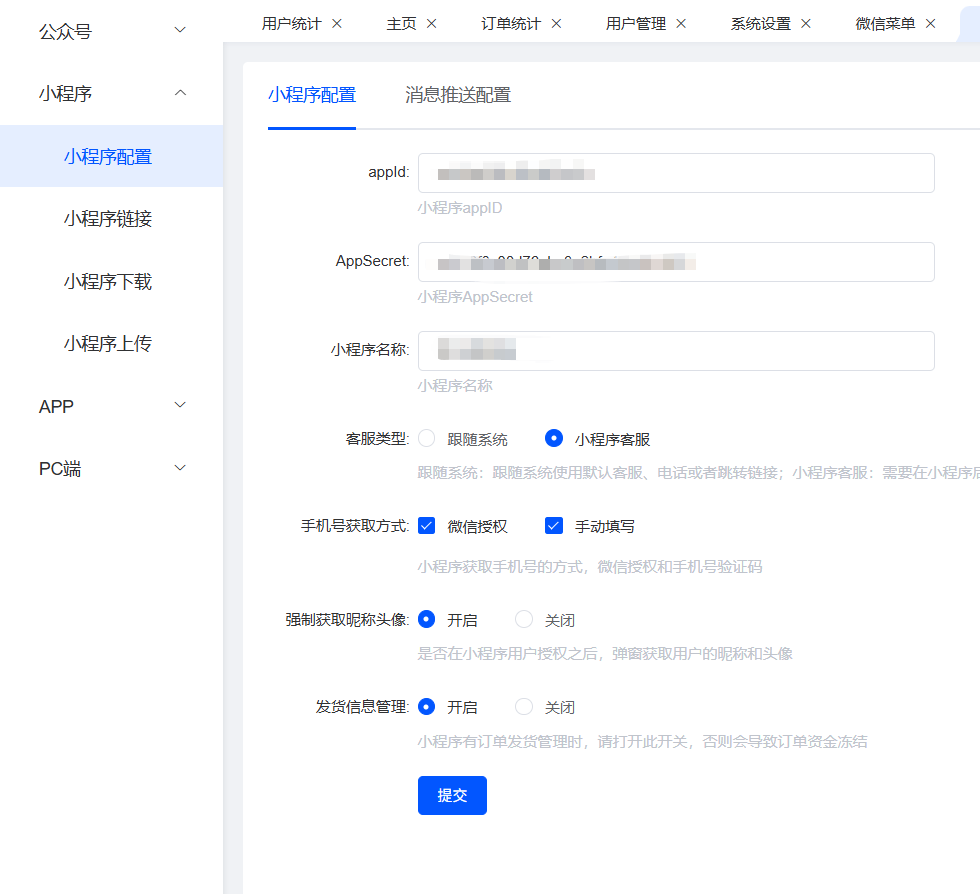Screen dimensions: 980x894
Task: Uncheck the 微信授权 checkbox
Action: (427, 526)
